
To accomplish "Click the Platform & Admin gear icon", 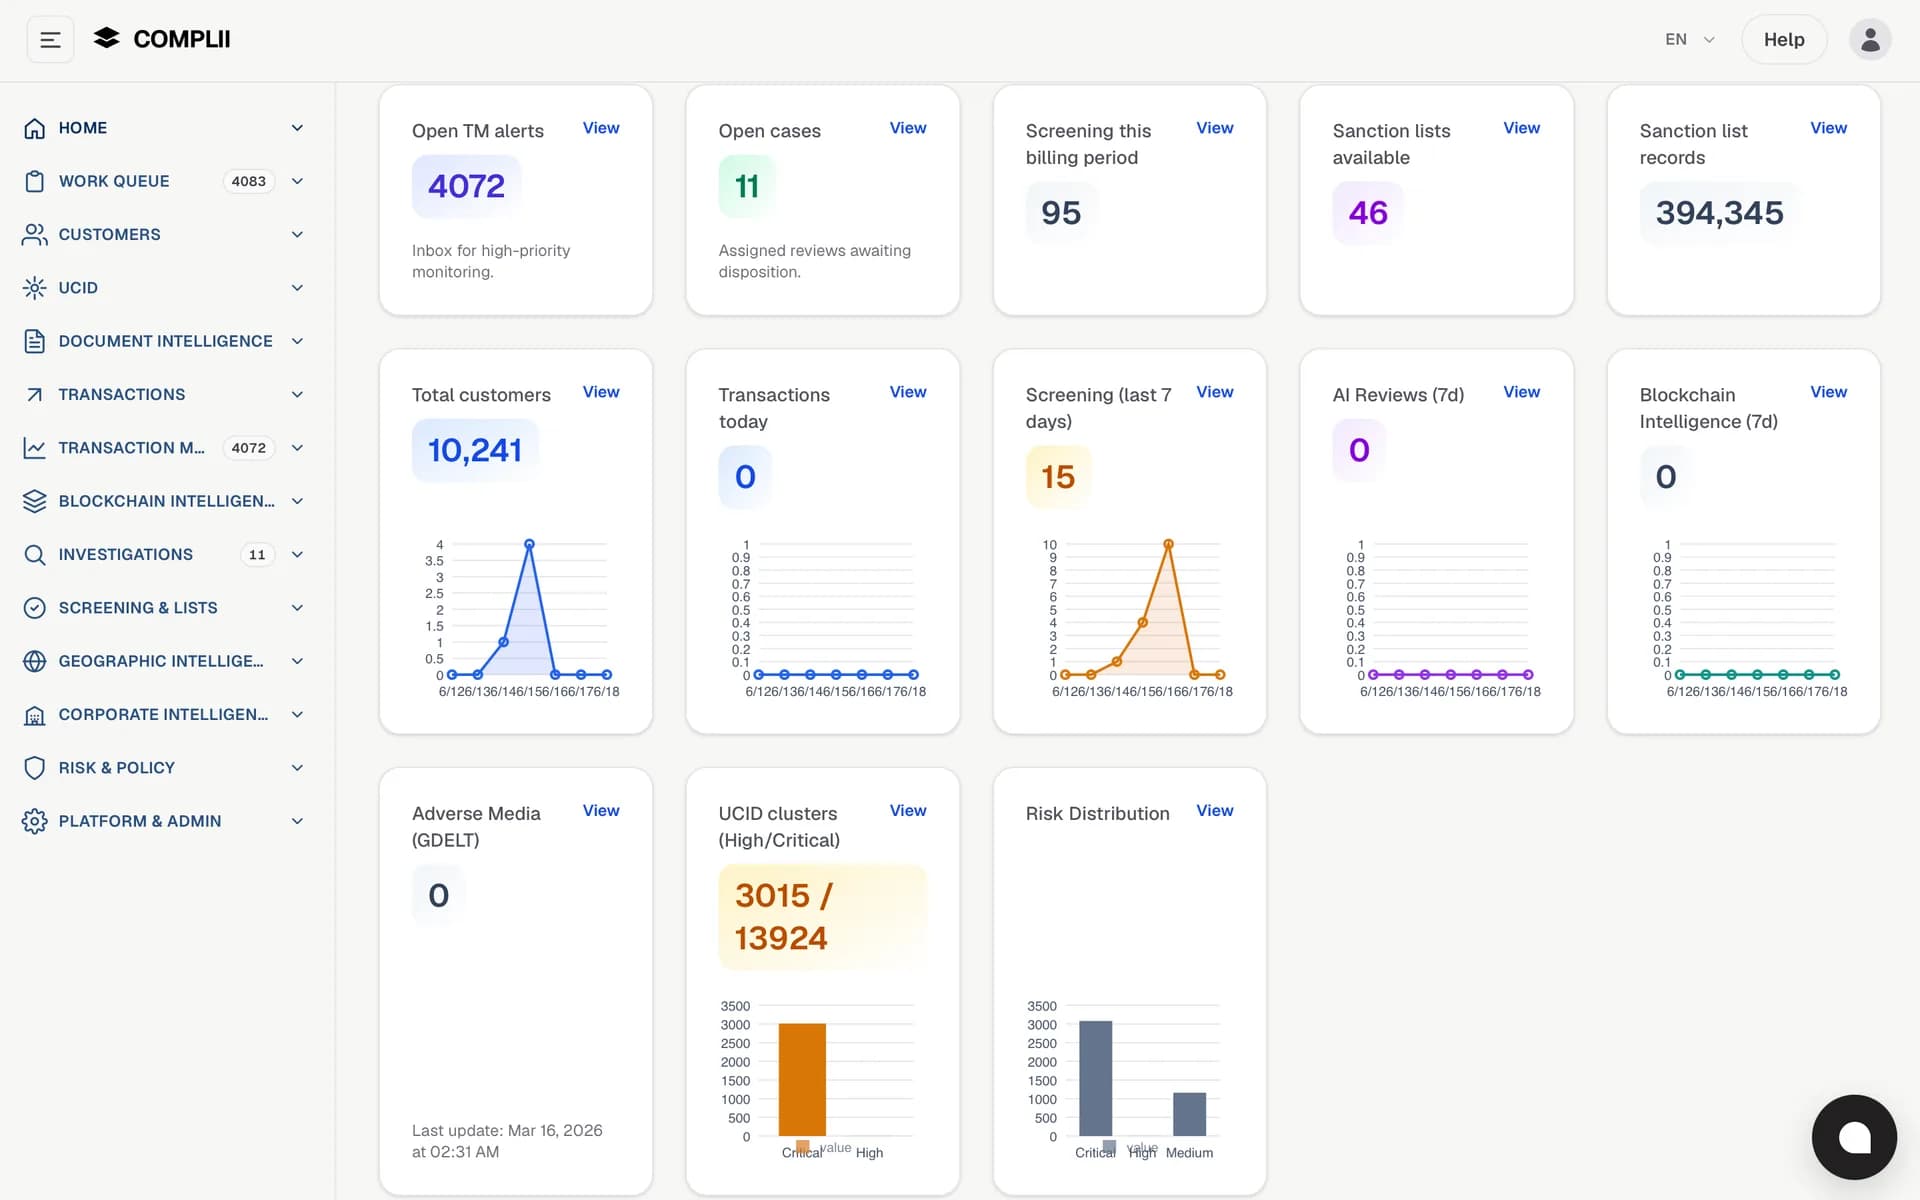I will click(35, 821).
